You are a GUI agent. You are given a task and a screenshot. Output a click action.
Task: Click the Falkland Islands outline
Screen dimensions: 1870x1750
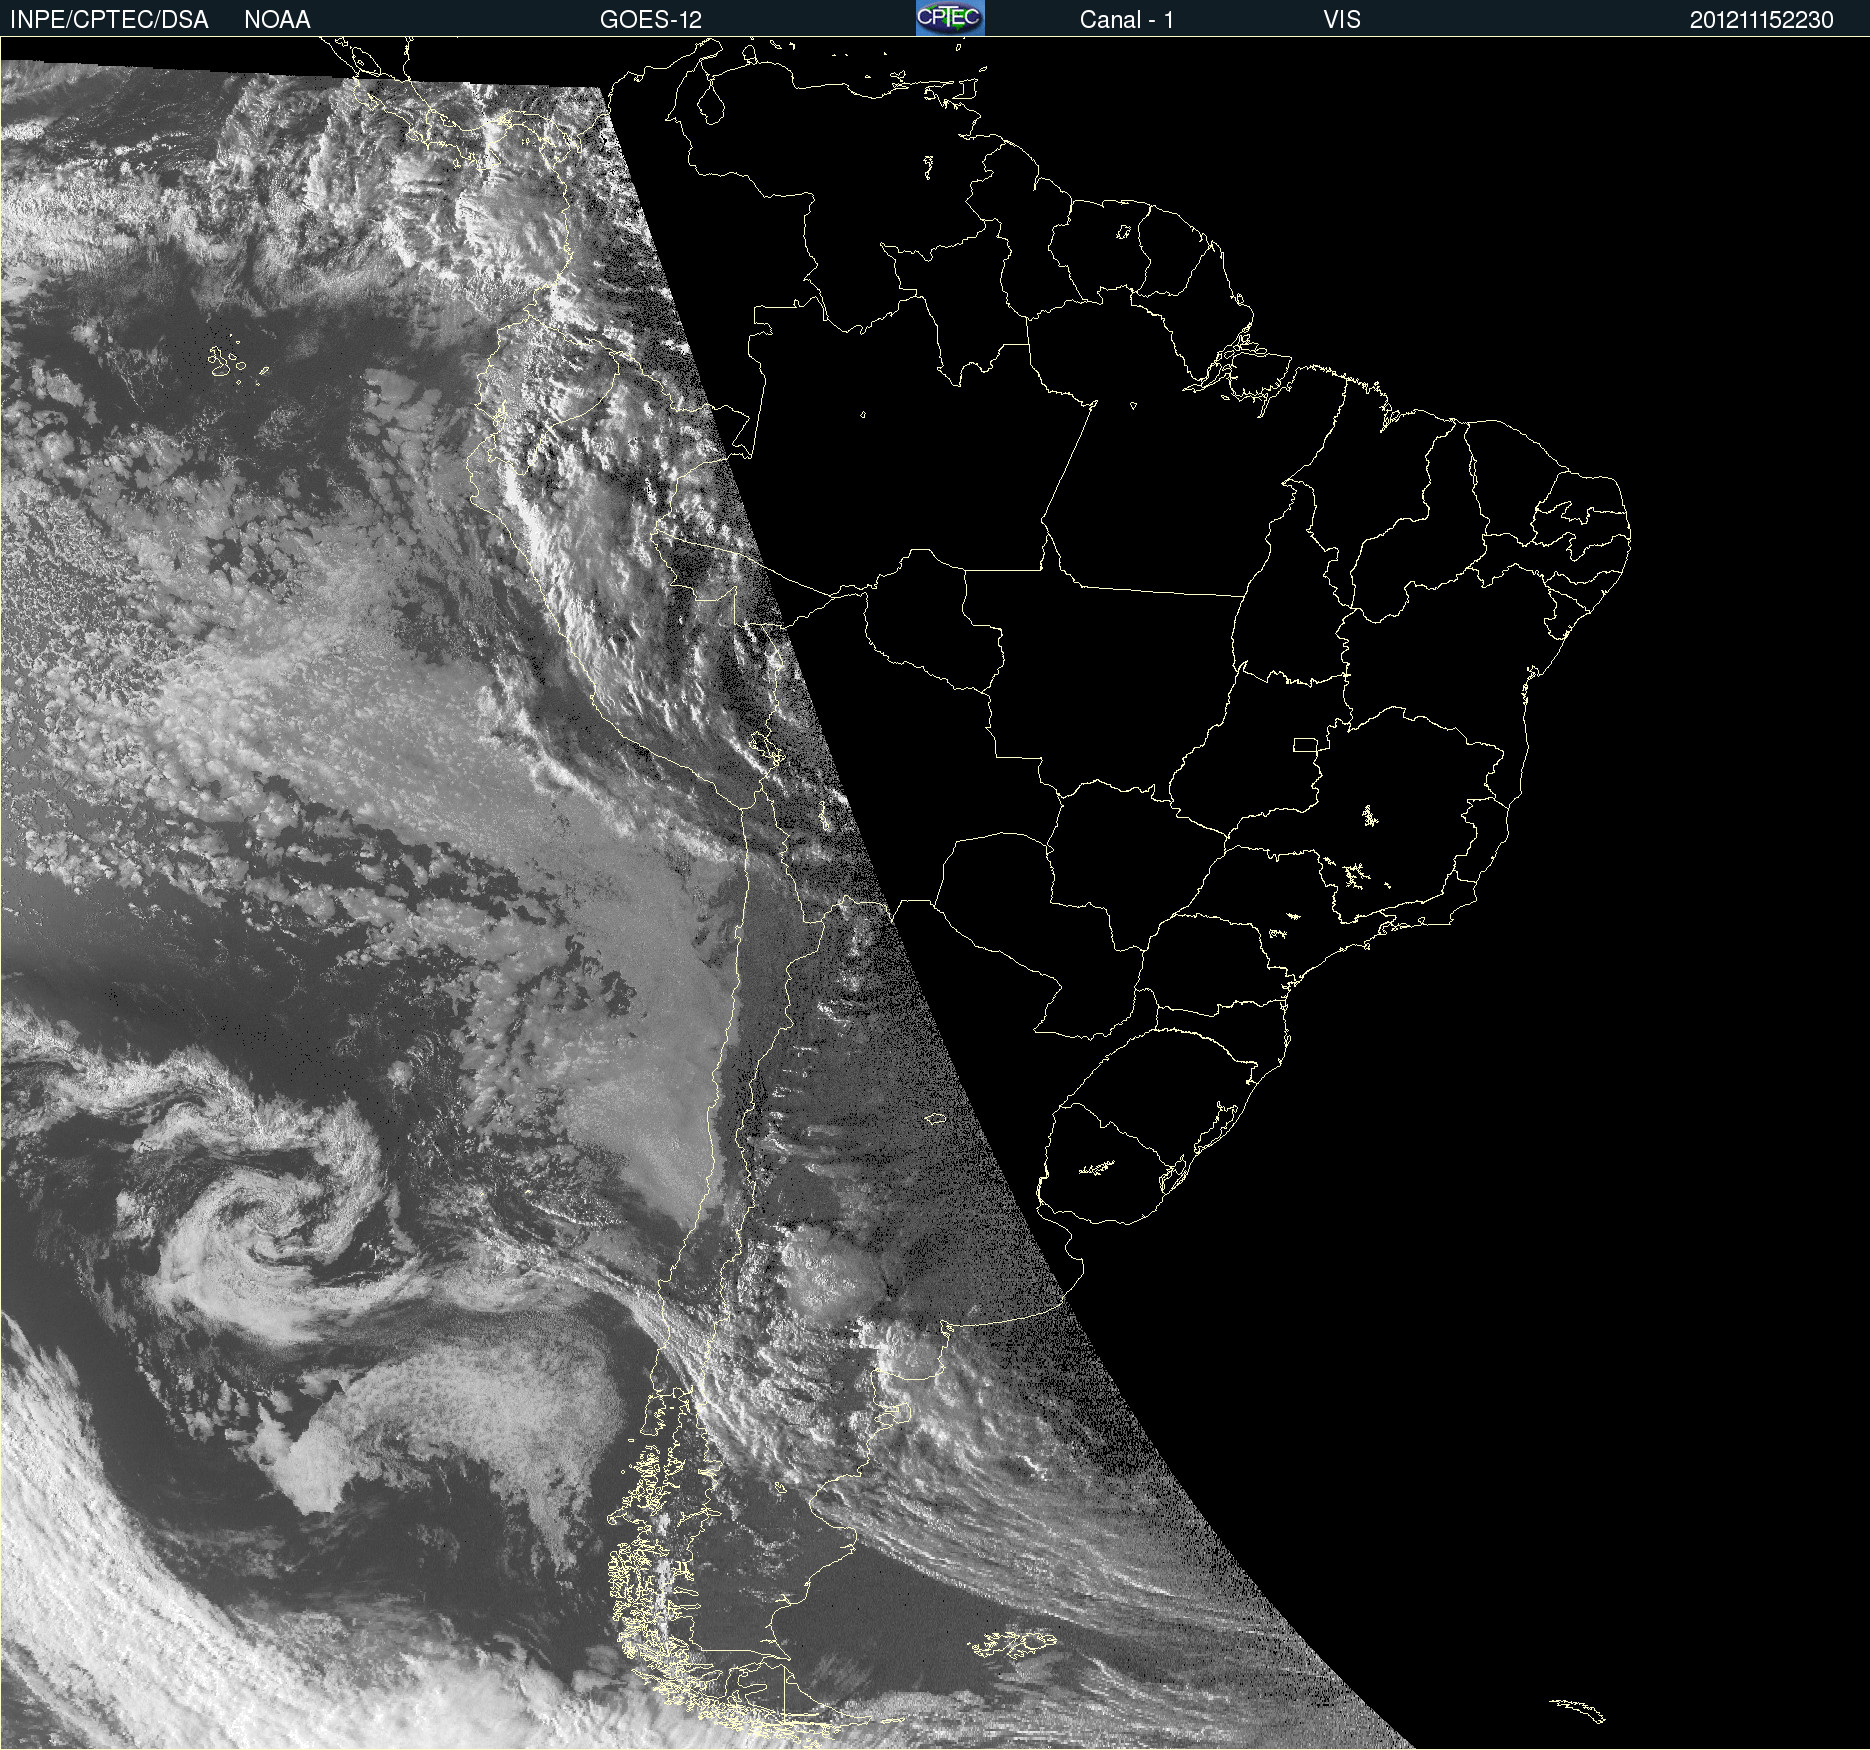tap(1012, 1644)
